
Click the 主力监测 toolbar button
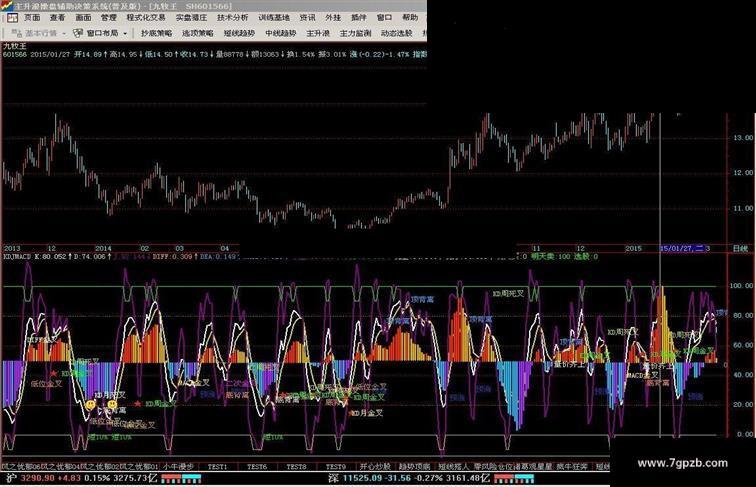(x=355, y=33)
